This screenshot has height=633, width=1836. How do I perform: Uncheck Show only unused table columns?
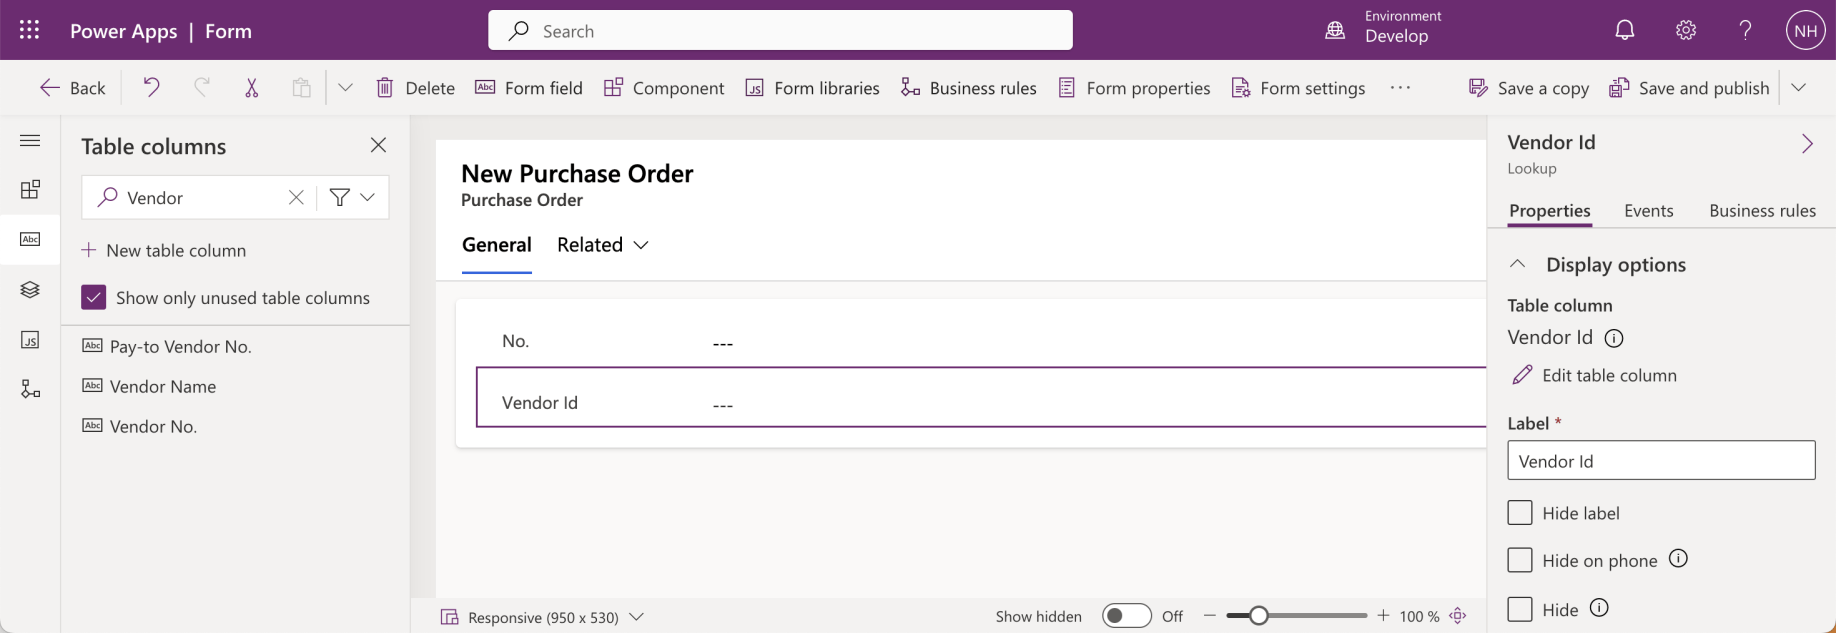tap(94, 297)
